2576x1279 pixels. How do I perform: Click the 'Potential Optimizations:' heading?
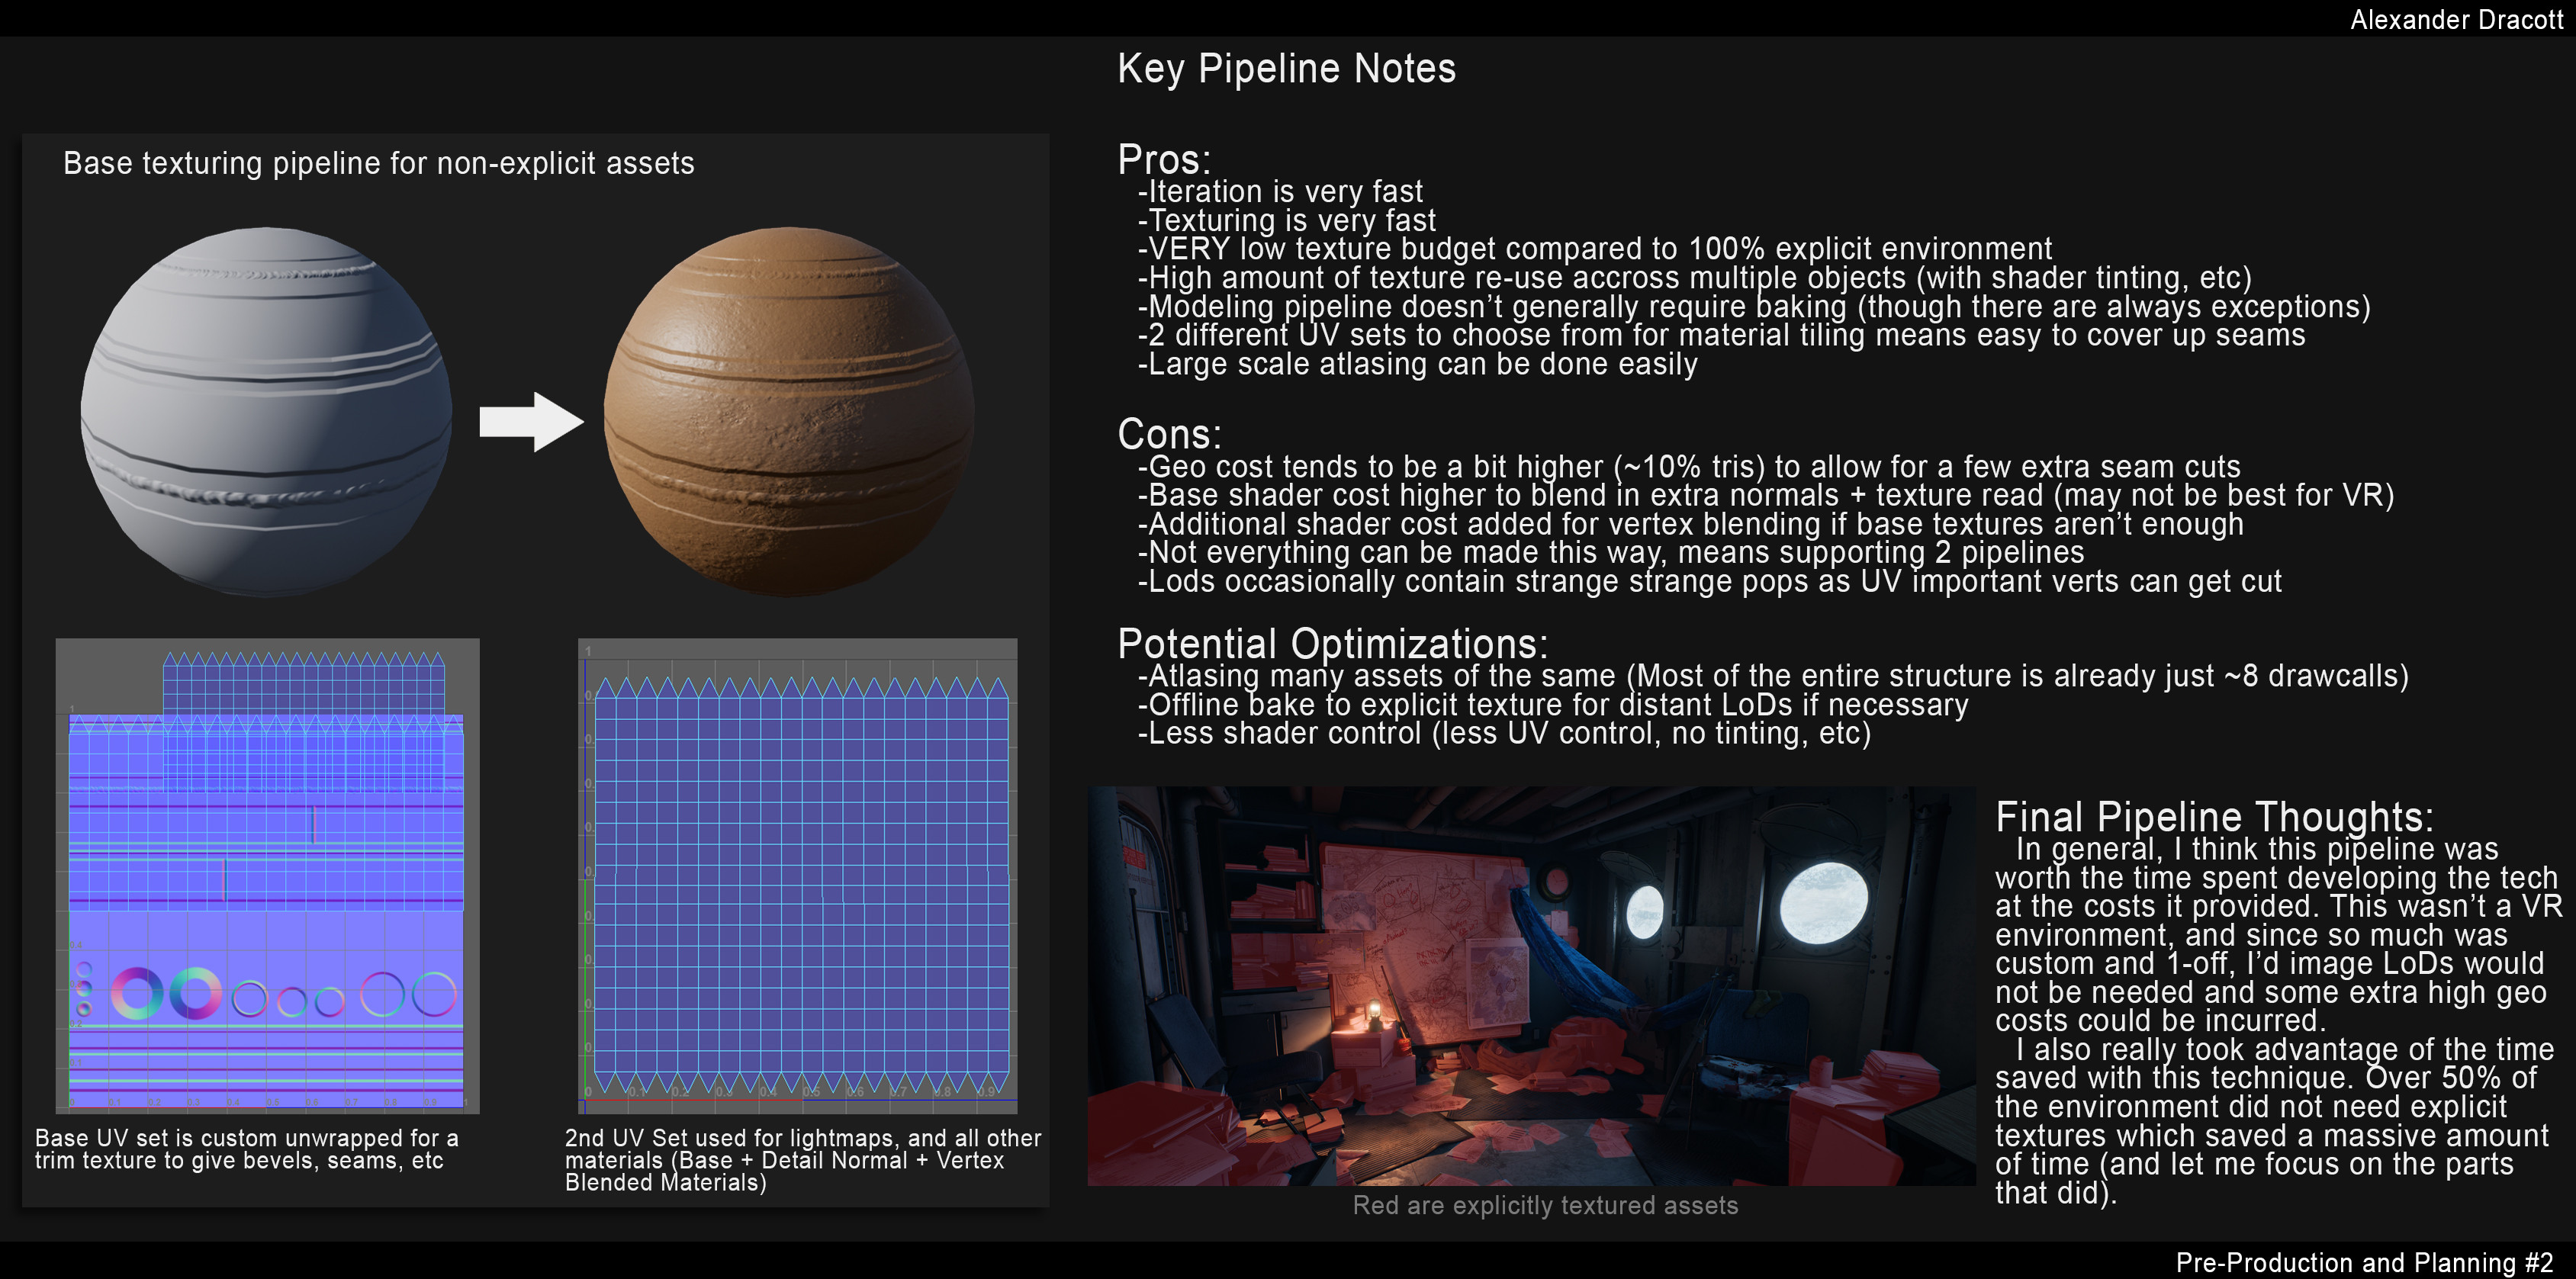point(1332,643)
